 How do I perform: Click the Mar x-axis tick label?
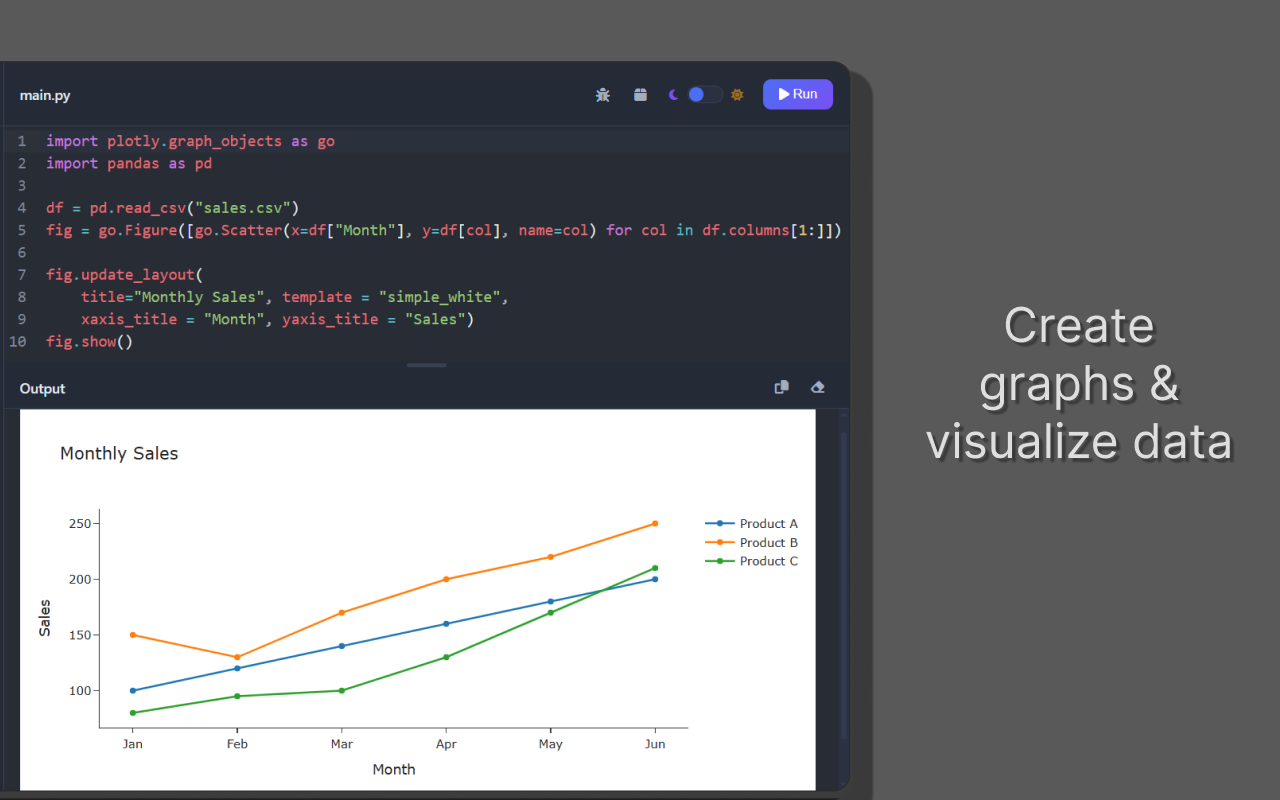coord(342,744)
